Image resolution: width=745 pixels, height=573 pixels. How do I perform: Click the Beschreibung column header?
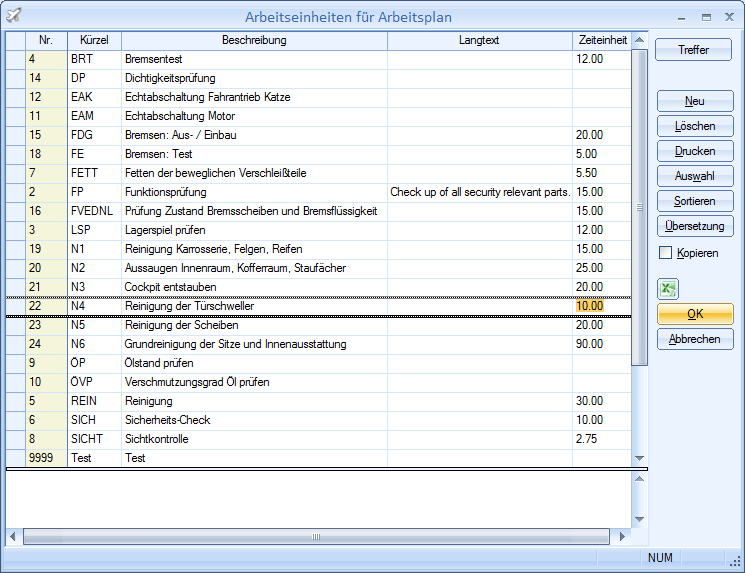[x=254, y=40]
